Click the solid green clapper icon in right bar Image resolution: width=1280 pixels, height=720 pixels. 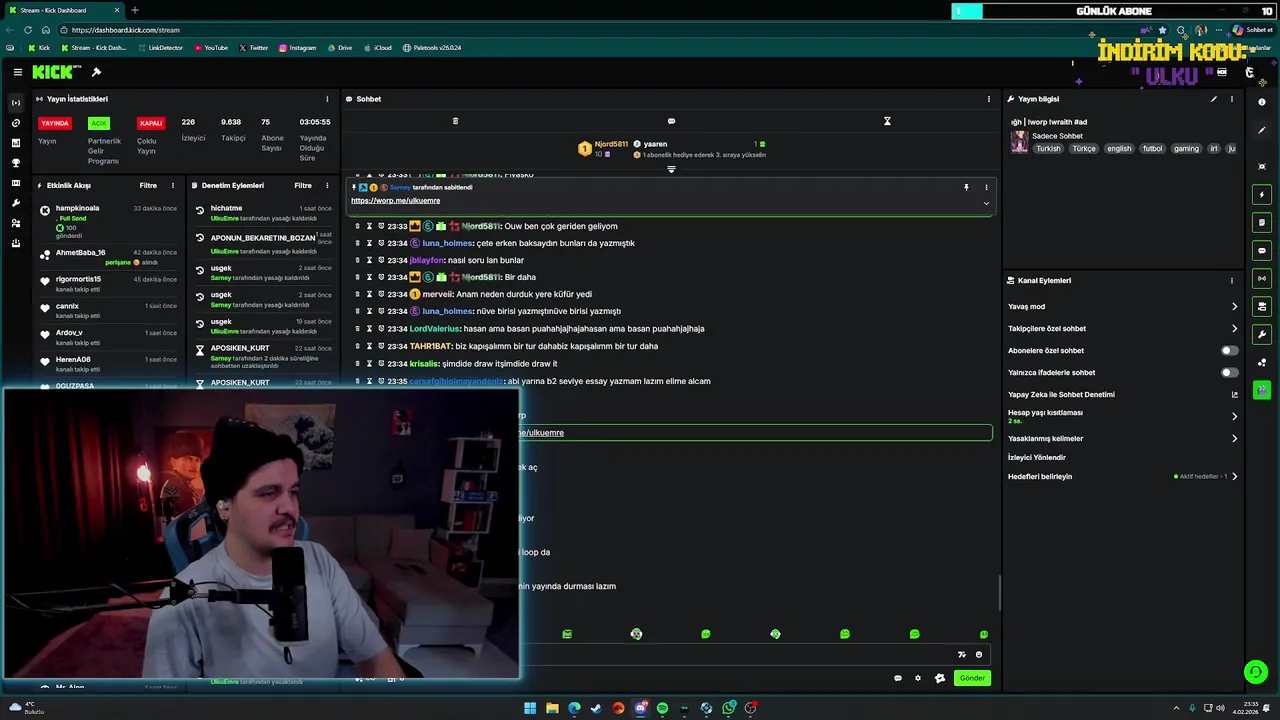click(x=1262, y=390)
